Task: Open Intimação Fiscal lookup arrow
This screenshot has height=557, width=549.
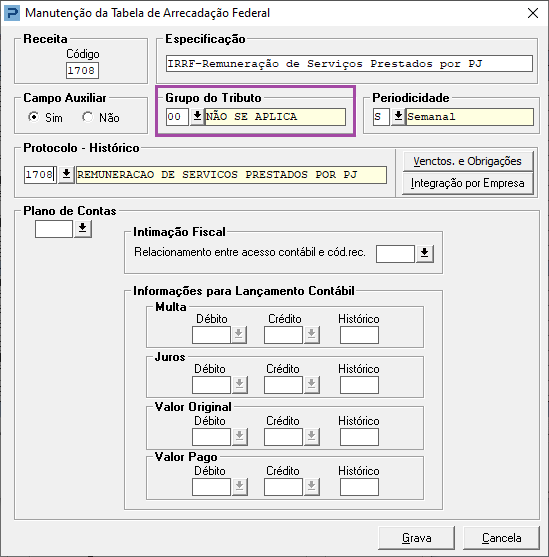Action: [425, 254]
